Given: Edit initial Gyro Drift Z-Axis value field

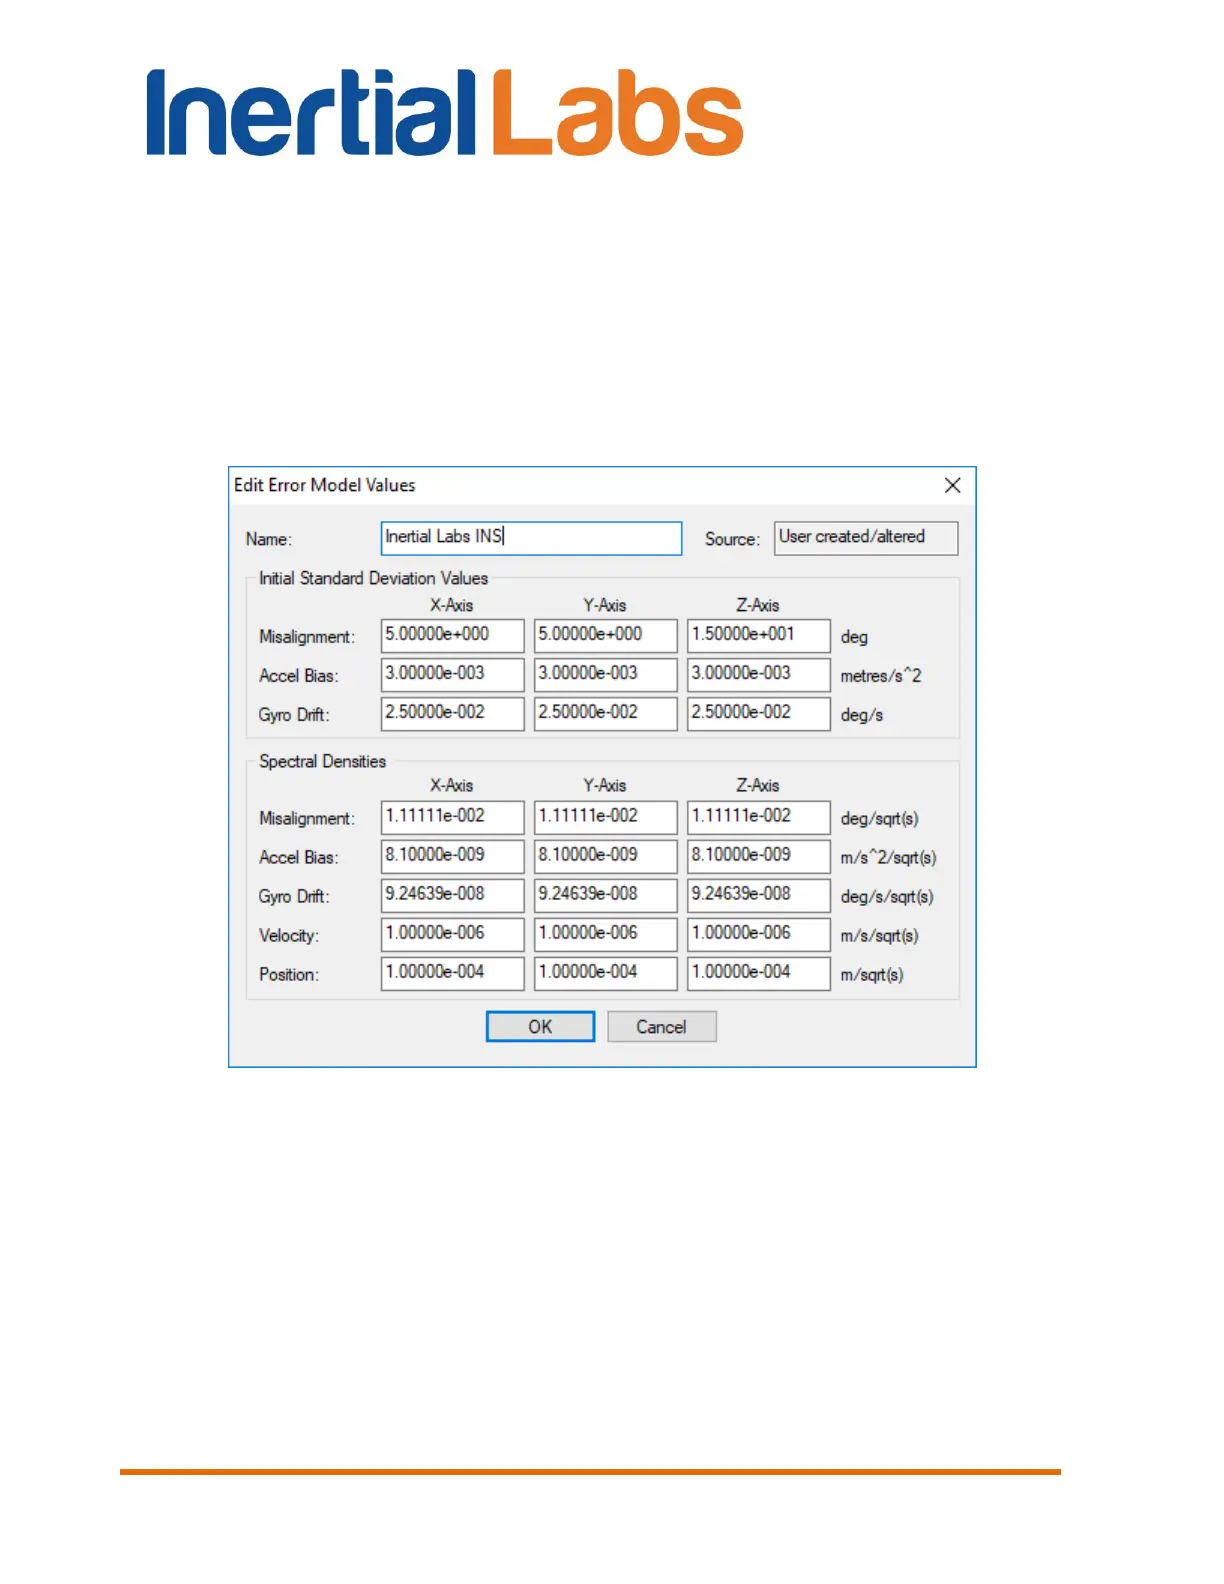Looking at the screenshot, I should pyautogui.click(x=758, y=713).
